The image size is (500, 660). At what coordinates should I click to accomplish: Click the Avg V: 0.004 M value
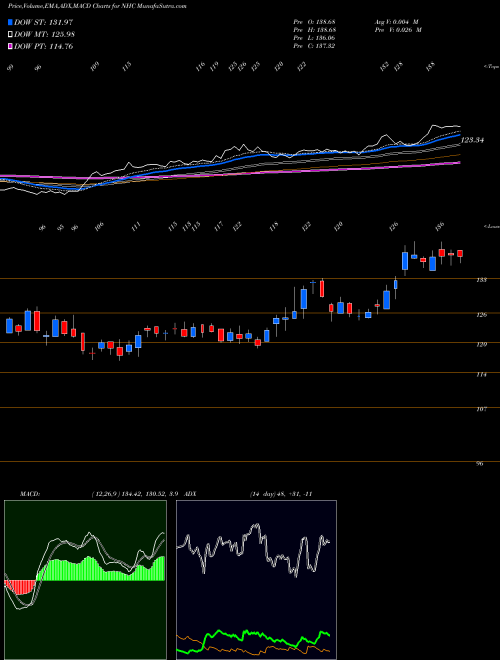coord(397,22)
